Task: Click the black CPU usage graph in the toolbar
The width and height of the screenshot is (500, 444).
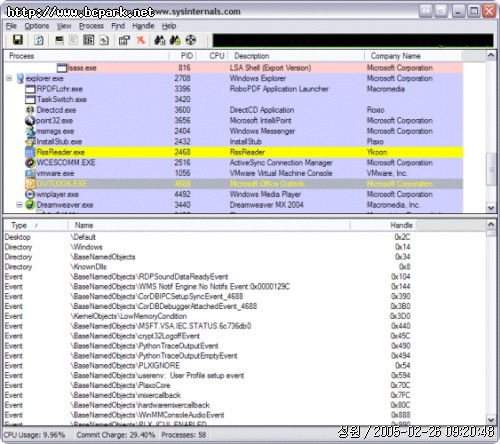Action: (x=353, y=40)
